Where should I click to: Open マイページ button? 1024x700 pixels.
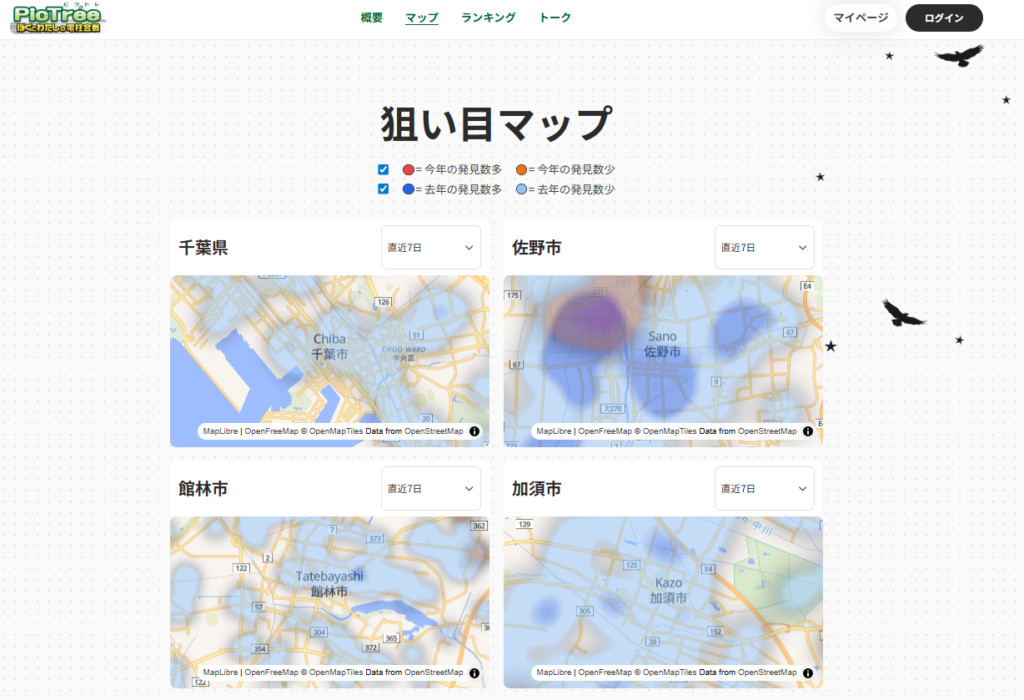coord(860,18)
